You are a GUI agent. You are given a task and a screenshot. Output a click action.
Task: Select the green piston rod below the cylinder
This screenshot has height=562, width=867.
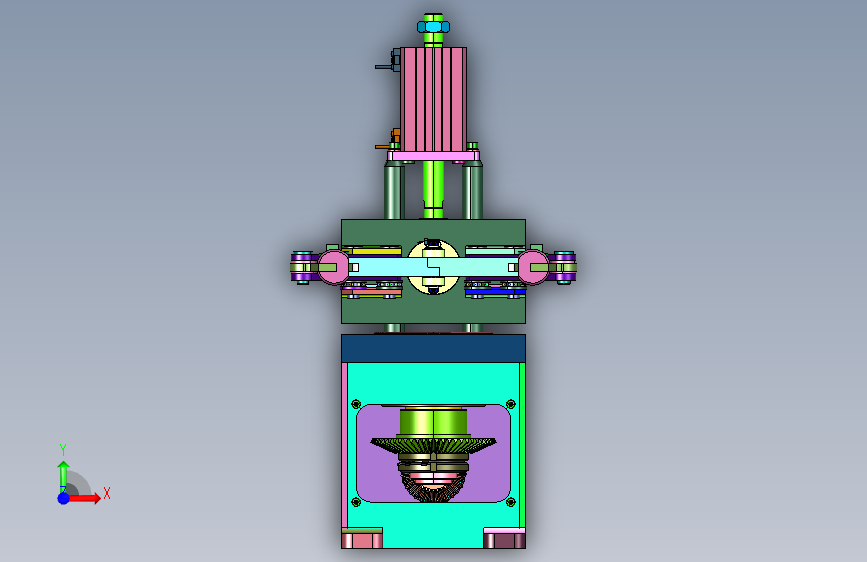pos(434,190)
